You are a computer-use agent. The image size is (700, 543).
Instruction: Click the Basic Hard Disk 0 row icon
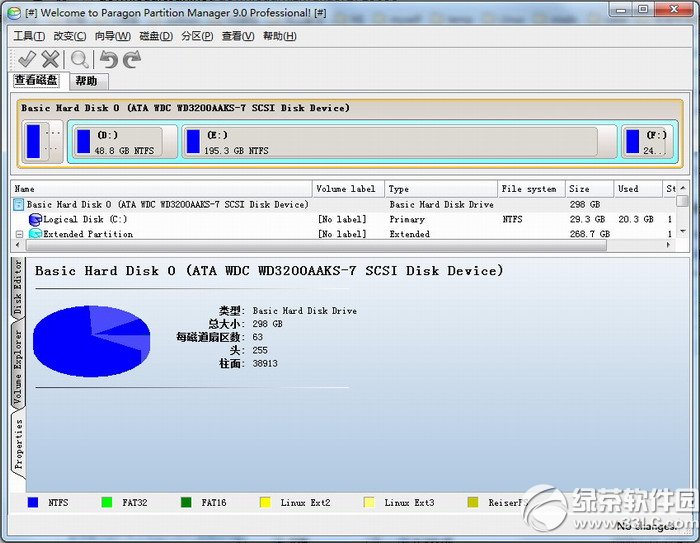point(19,205)
